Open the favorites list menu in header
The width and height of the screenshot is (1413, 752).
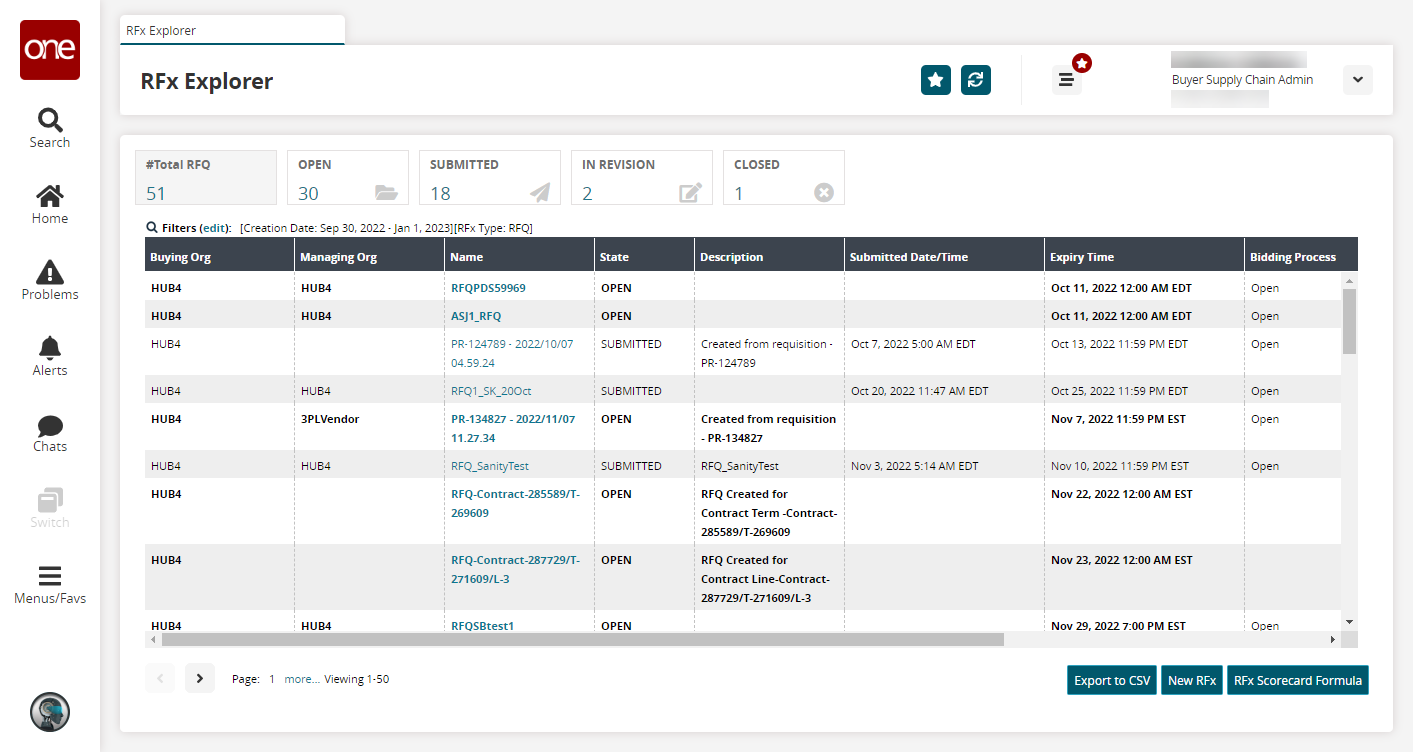tap(1067, 80)
